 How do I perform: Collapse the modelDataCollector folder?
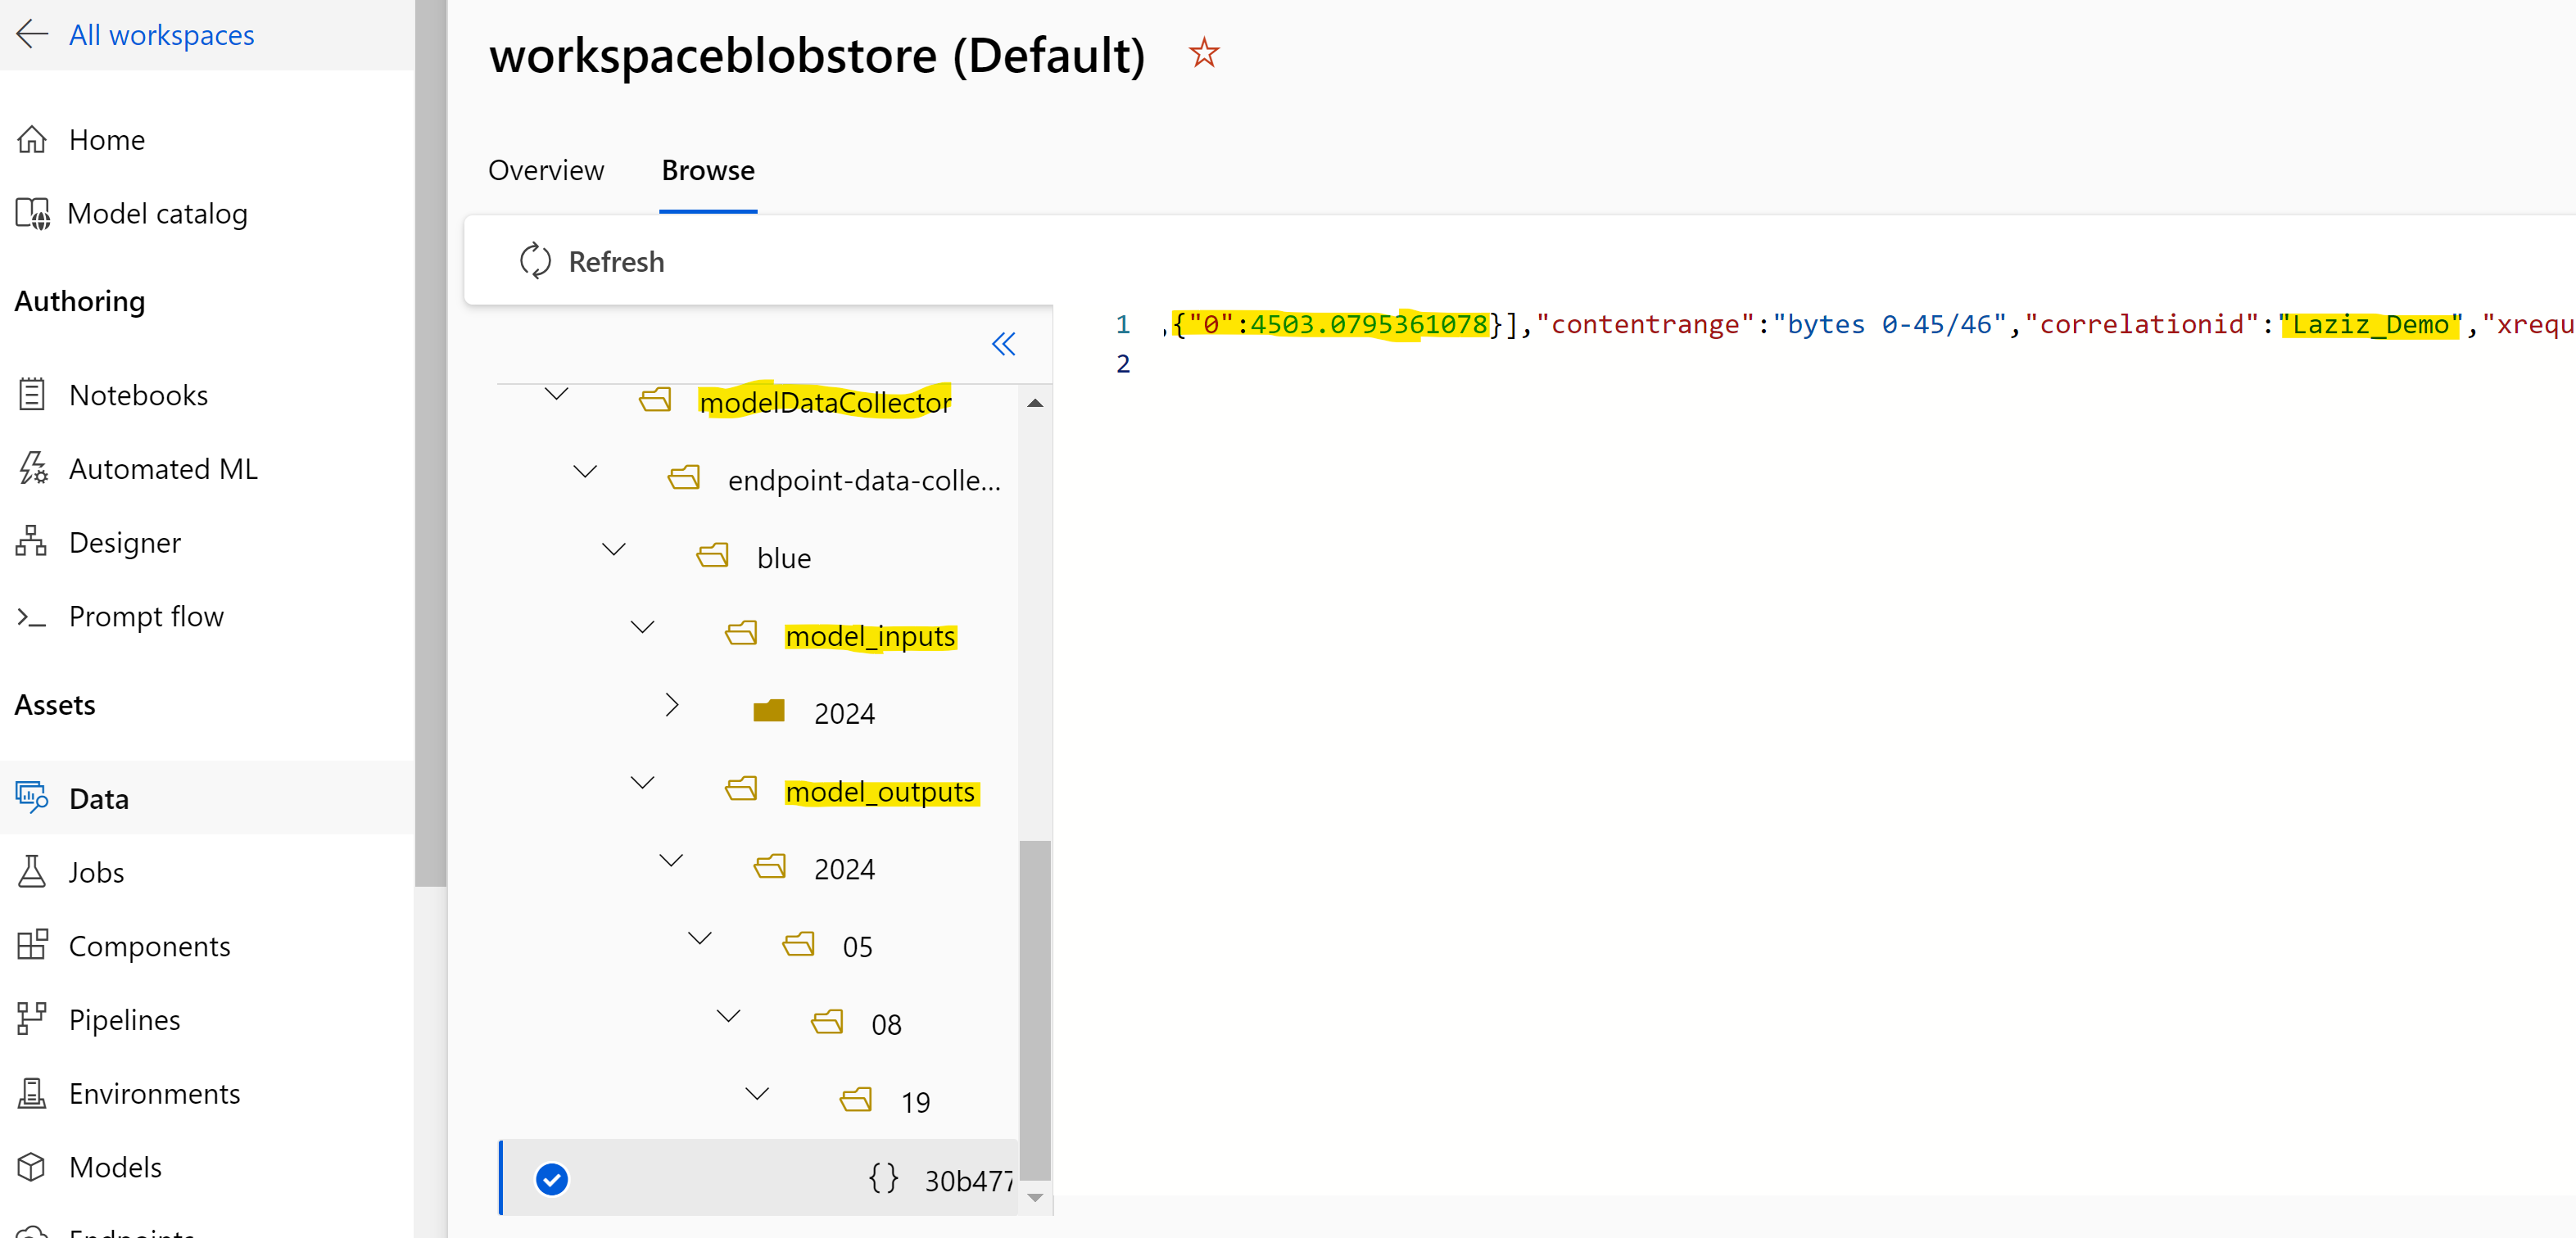tap(557, 393)
